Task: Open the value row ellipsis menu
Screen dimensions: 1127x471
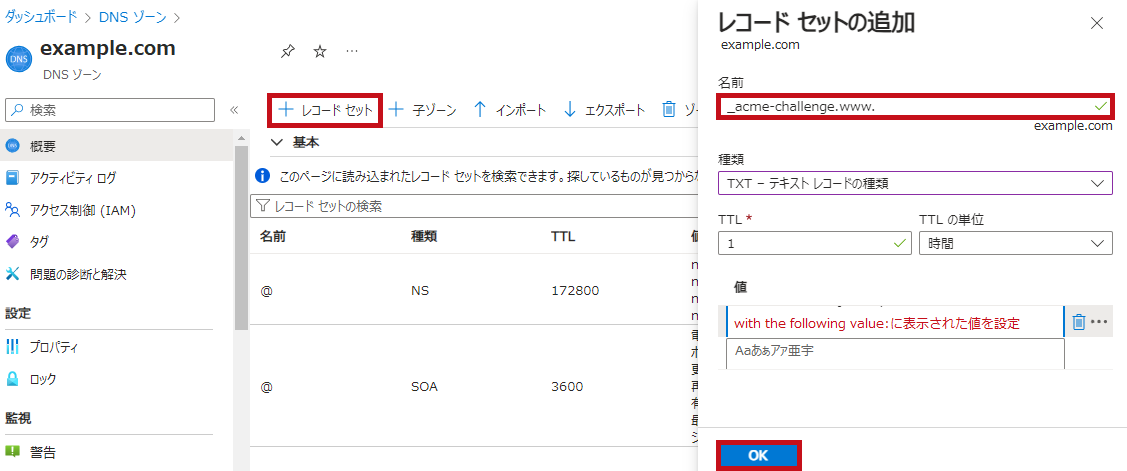Action: tap(1099, 322)
